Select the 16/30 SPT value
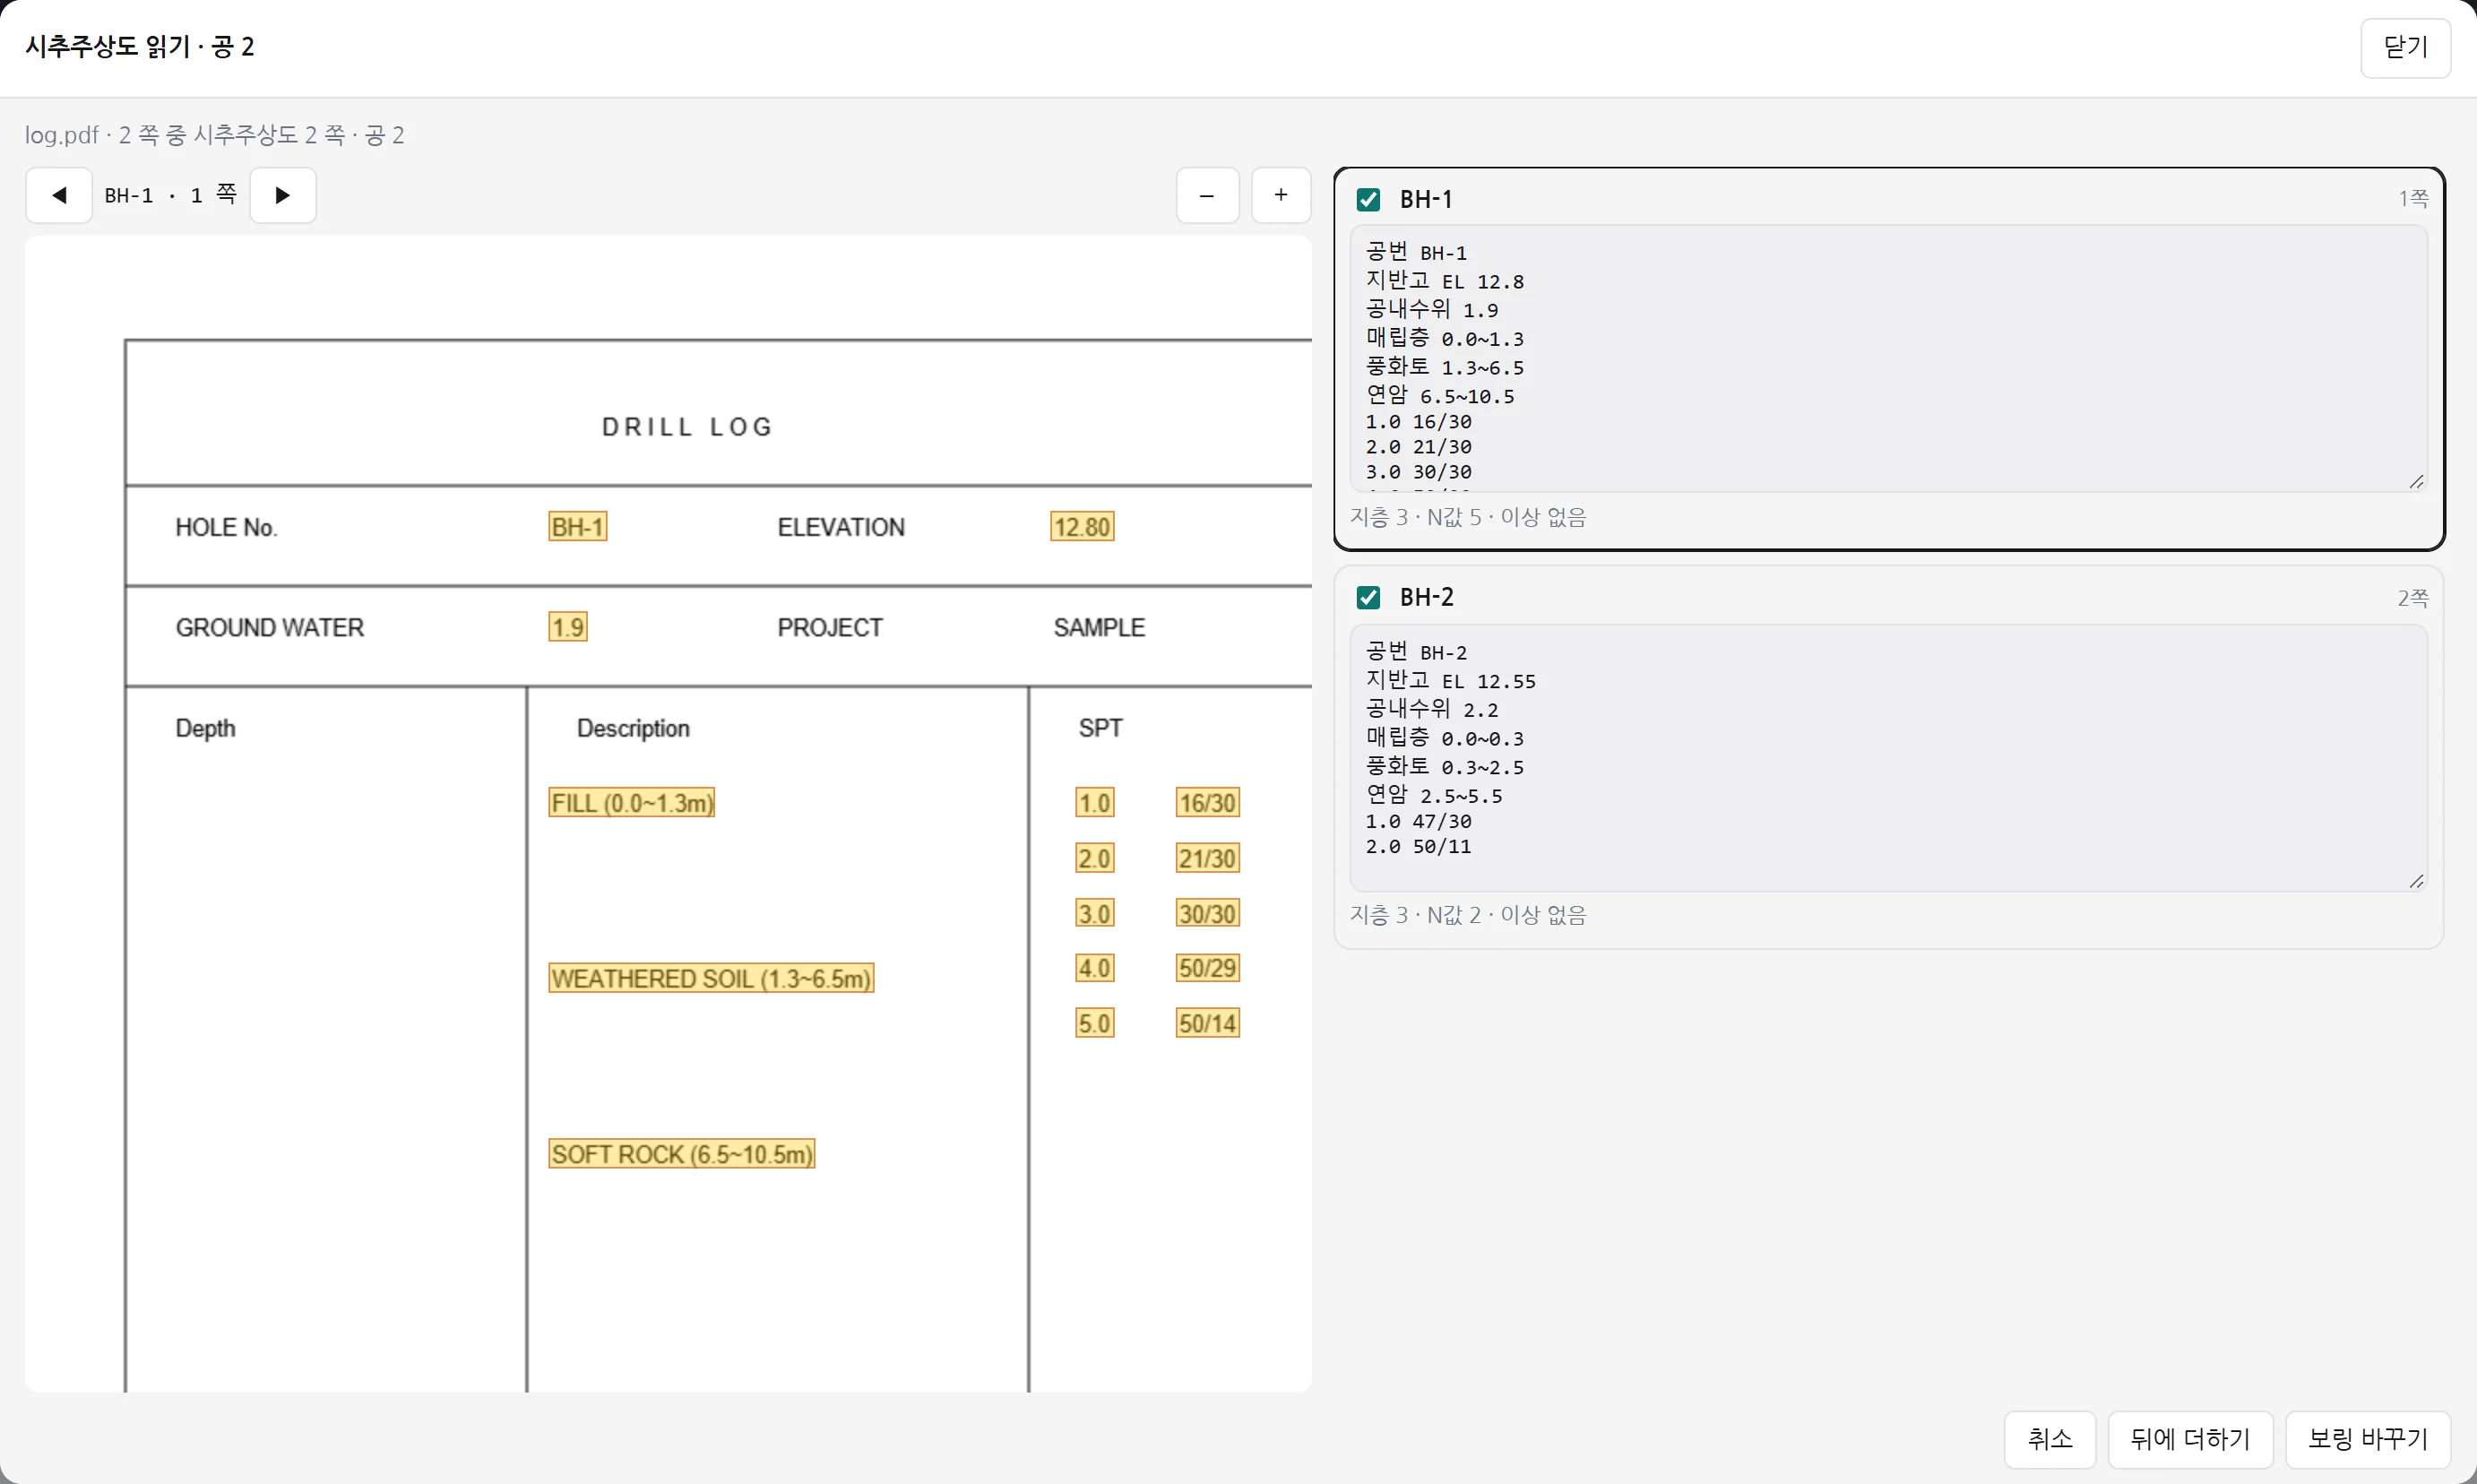The height and width of the screenshot is (1484, 2477). point(1207,803)
